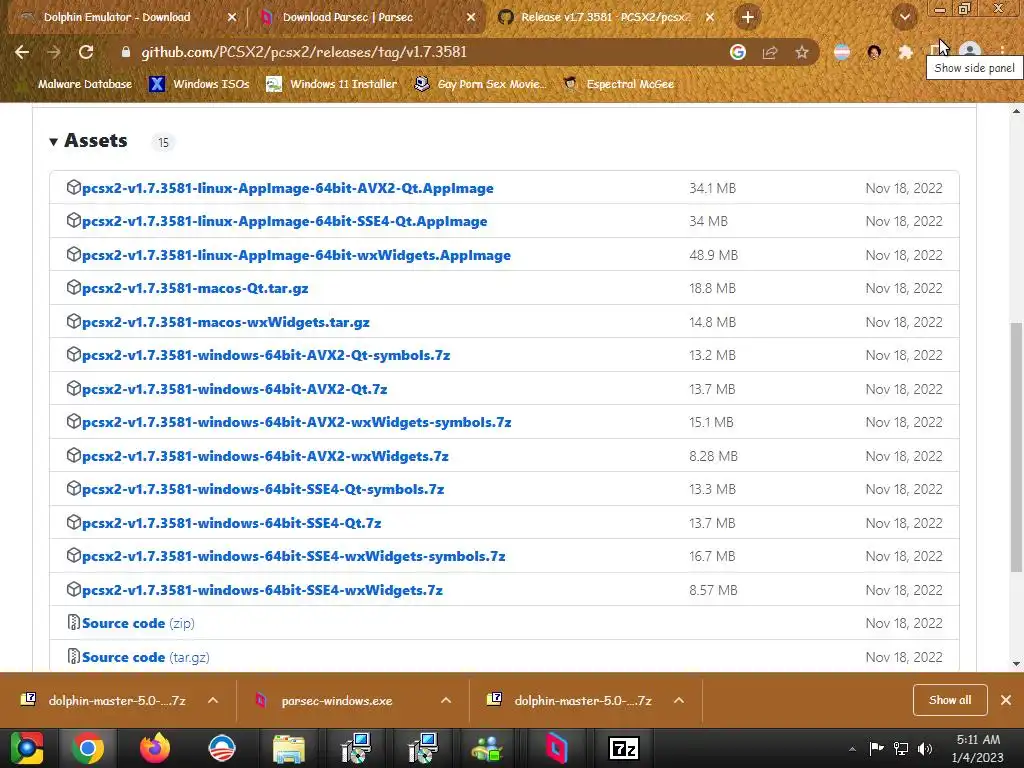Go back to the previous page
Viewport: 1024px width, 768px height.
coord(22,52)
